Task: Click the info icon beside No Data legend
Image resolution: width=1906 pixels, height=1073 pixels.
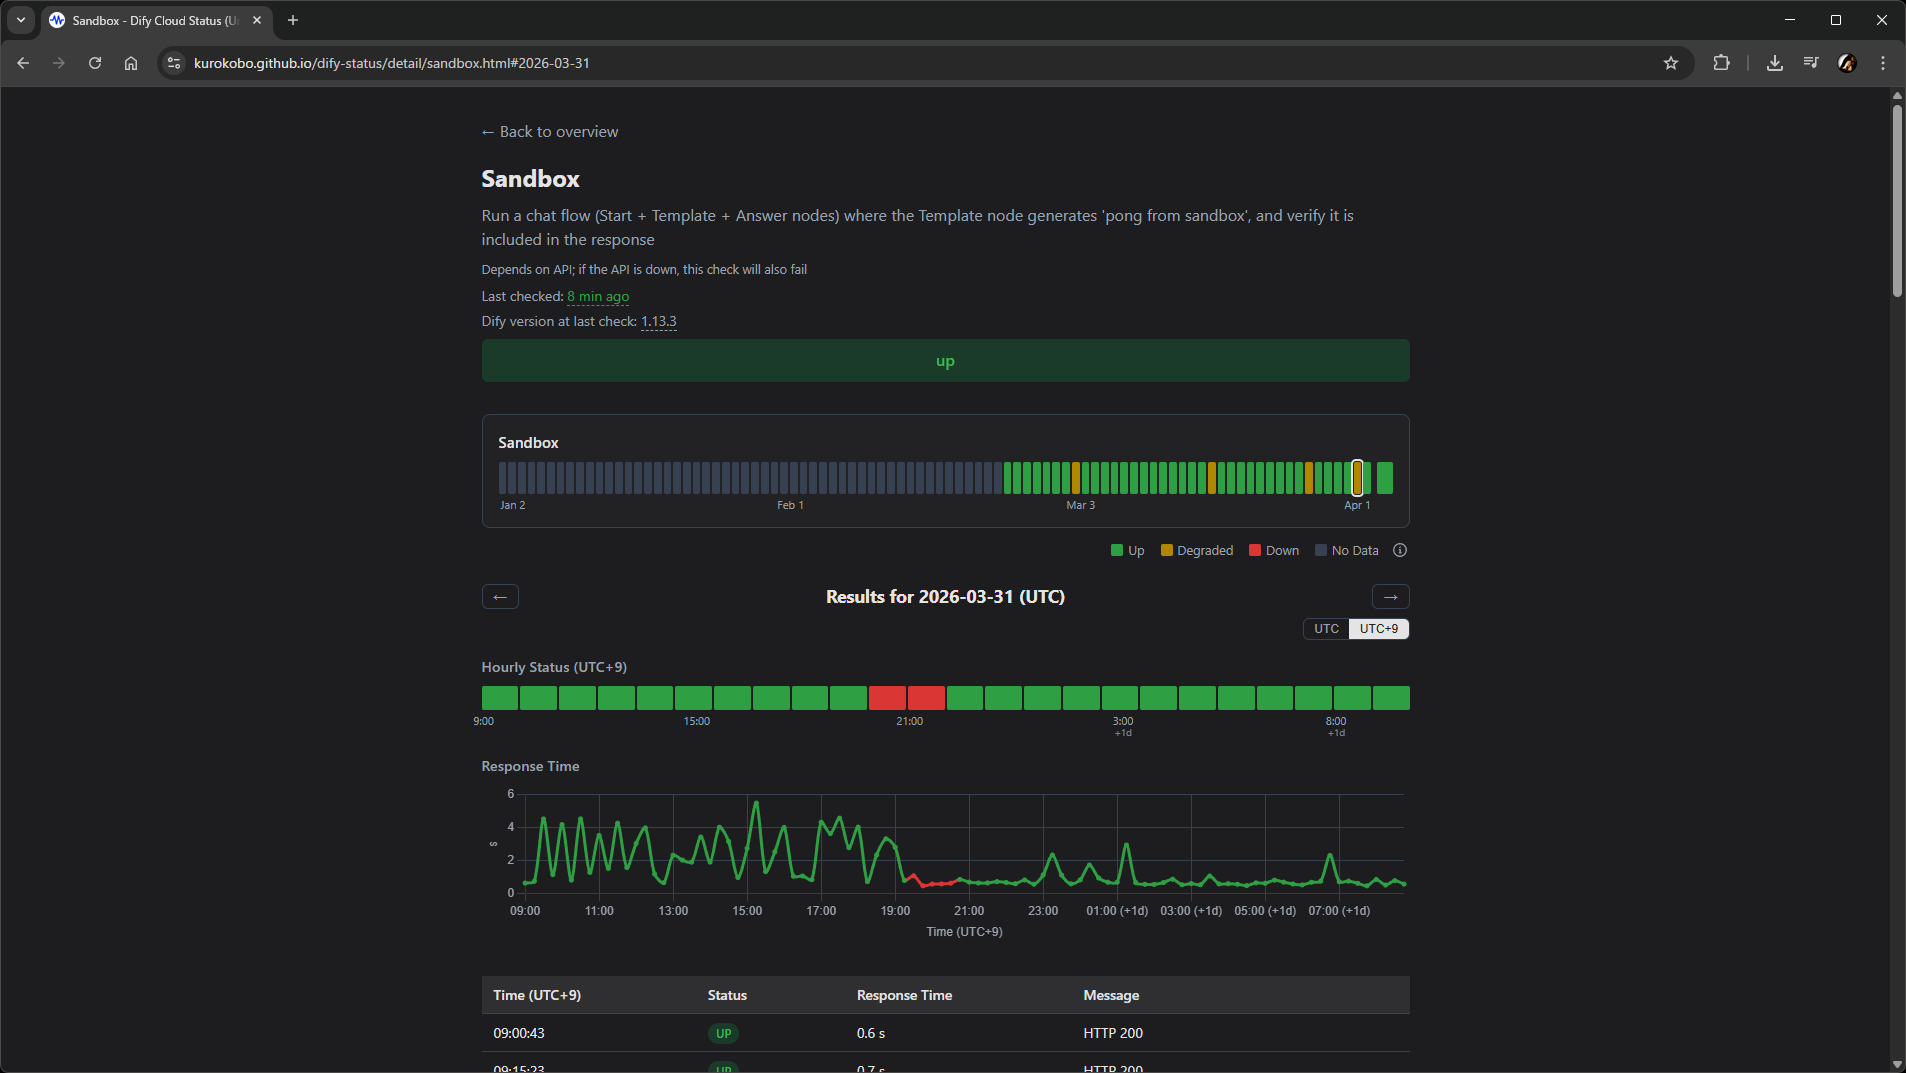Action: [x=1400, y=550]
